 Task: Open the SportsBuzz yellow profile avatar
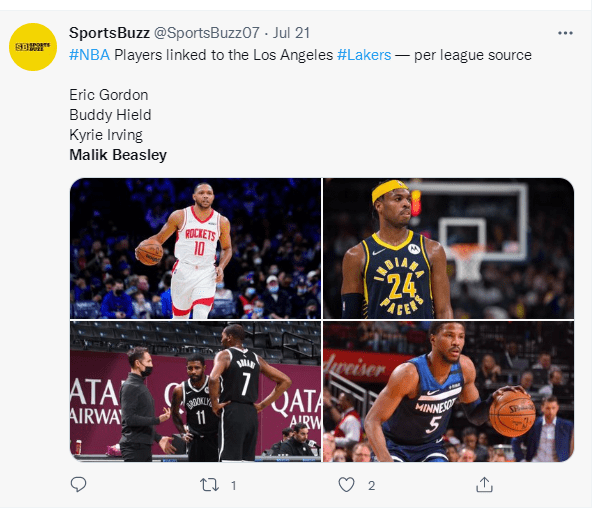coord(33,47)
